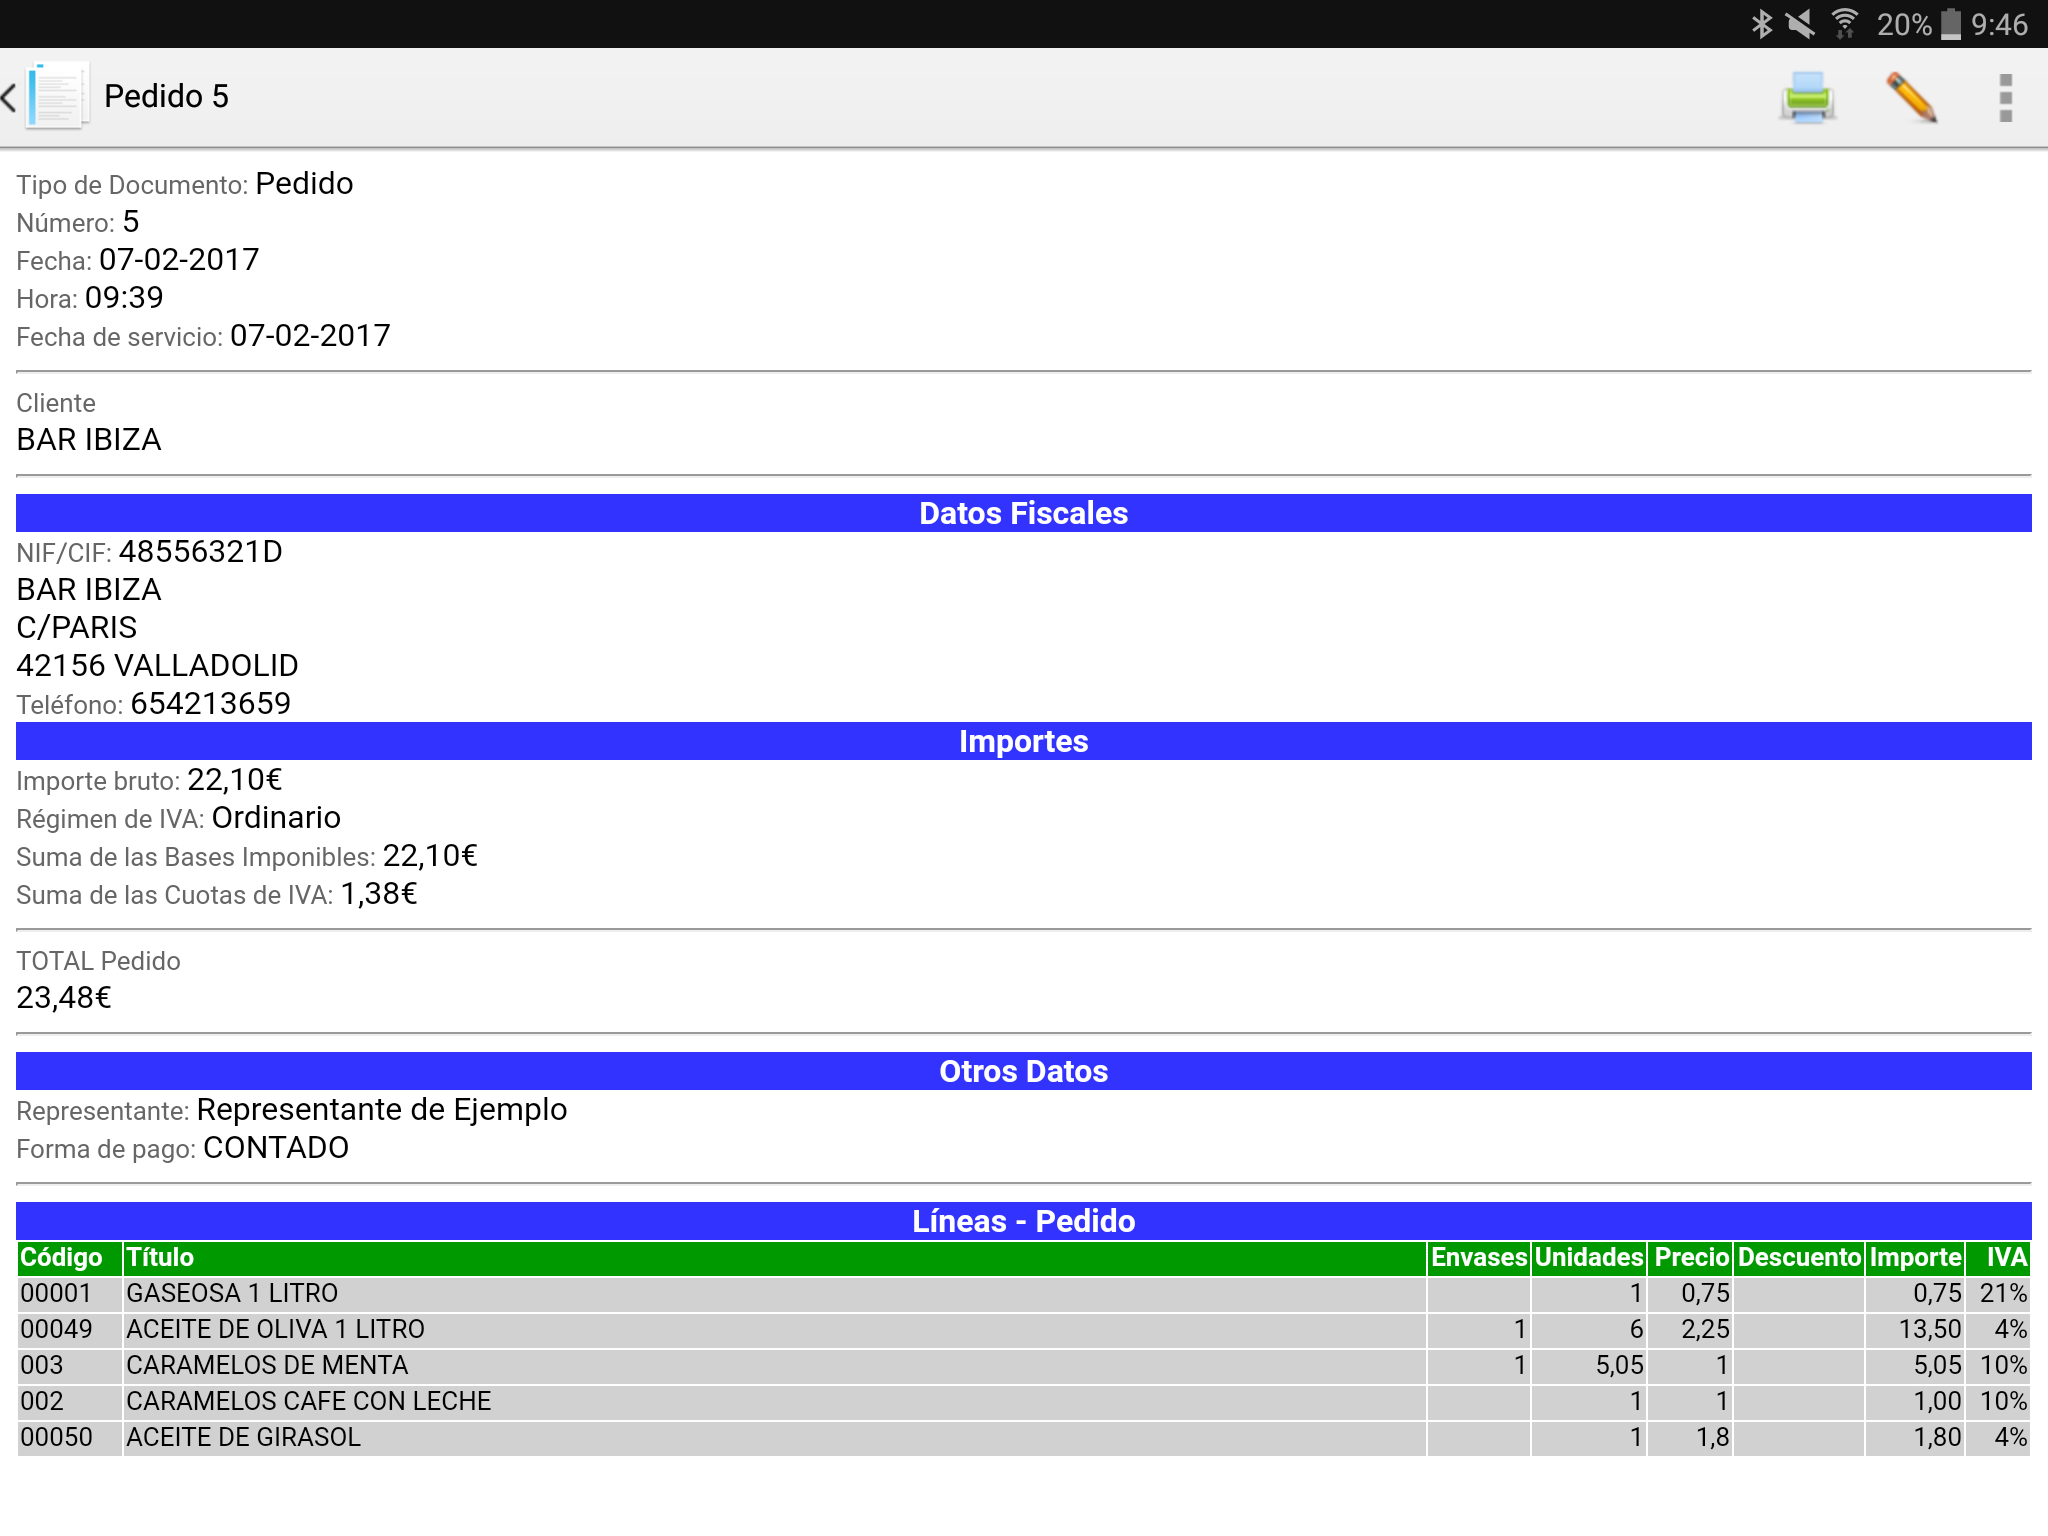This screenshot has height=1536, width=2048.
Task: Tap the back arrow chevron
Action: click(x=10, y=97)
